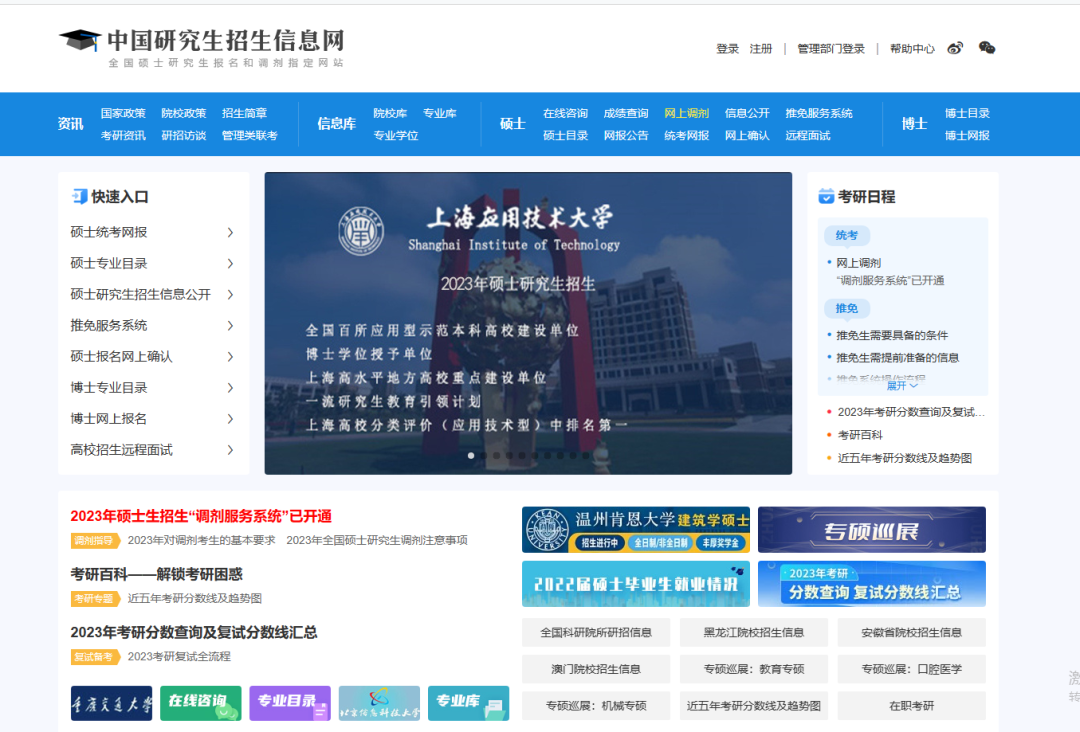Viewport: 1080px width, 732px height.
Task: Click the 考研专题 orange tag
Action: (95, 598)
